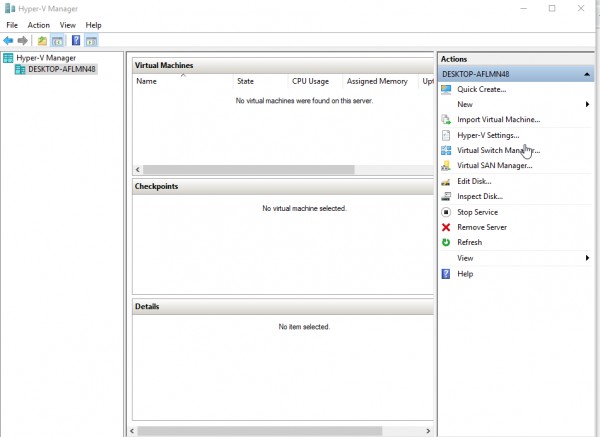
Task: Open Hyper-V Settings action
Action: click(488, 135)
